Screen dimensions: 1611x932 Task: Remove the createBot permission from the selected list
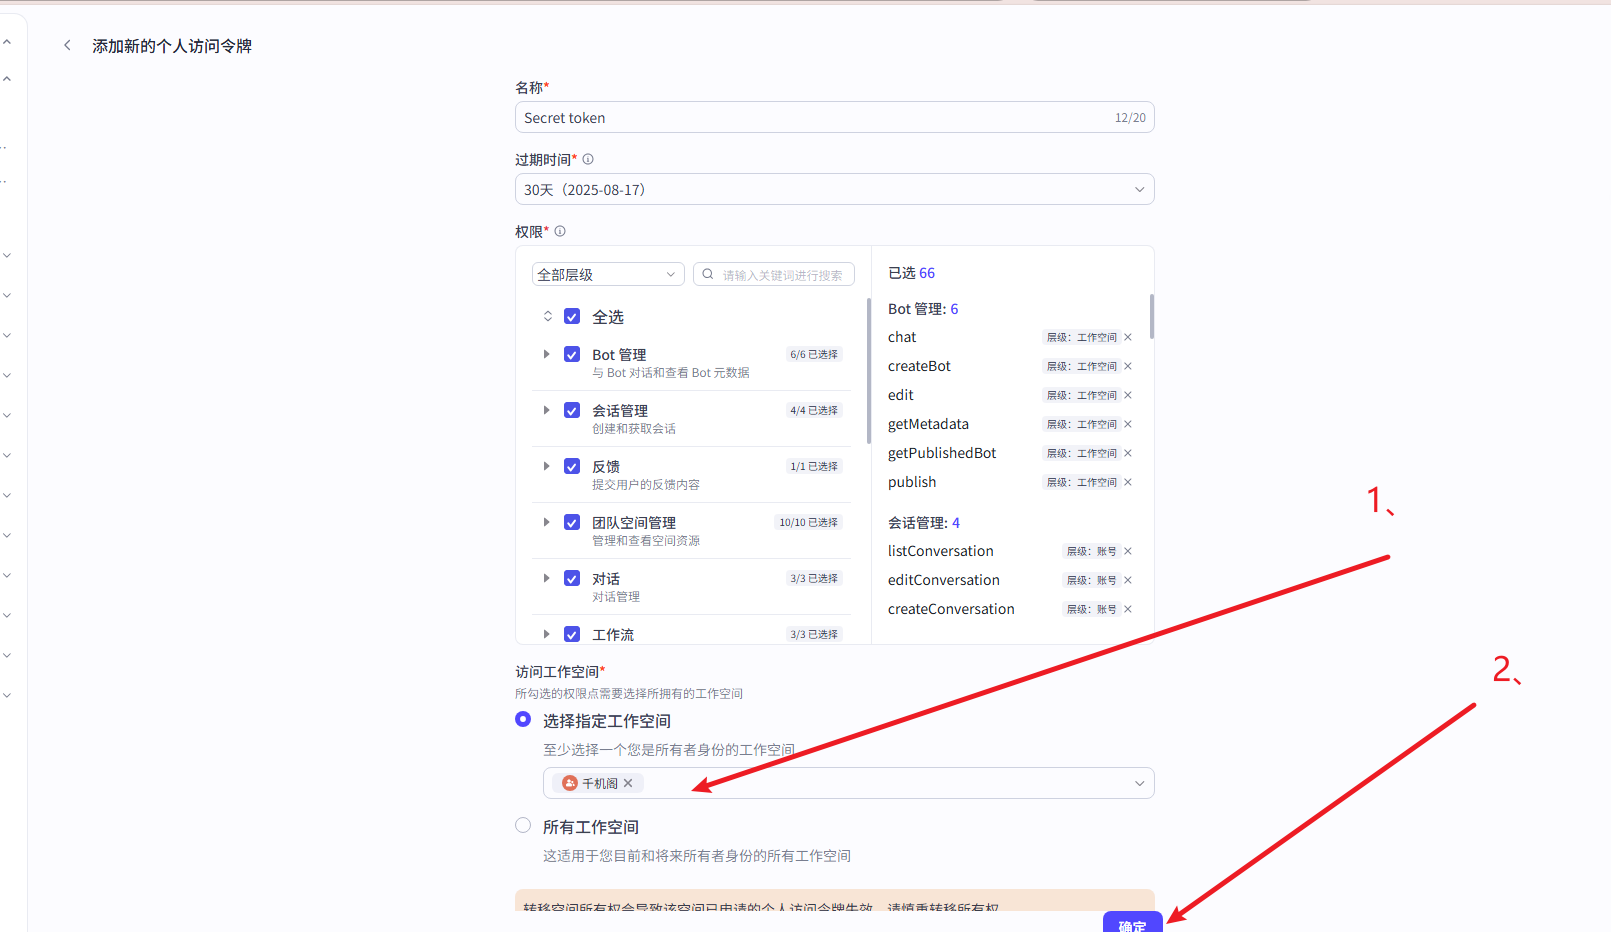tap(1128, 366)
